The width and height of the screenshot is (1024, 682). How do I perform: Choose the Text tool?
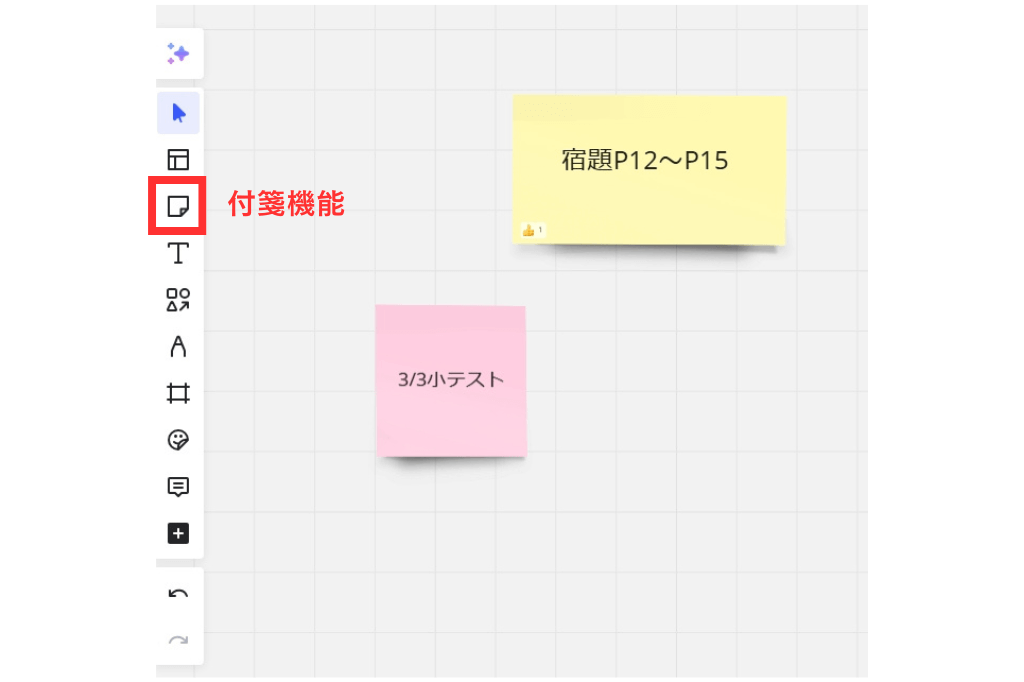click(178, 253)
